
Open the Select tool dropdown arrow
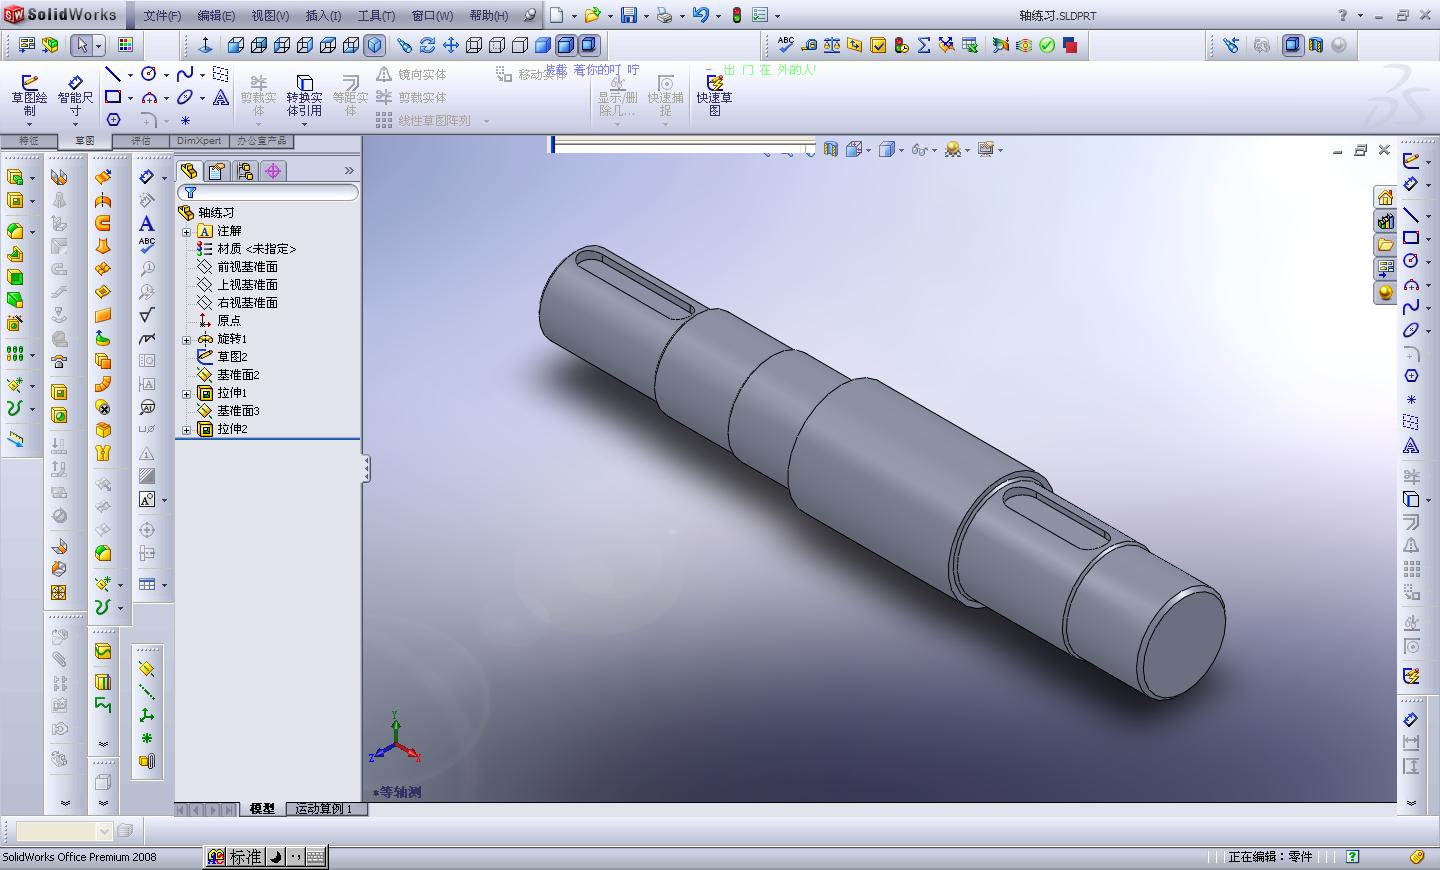point(98,46)
